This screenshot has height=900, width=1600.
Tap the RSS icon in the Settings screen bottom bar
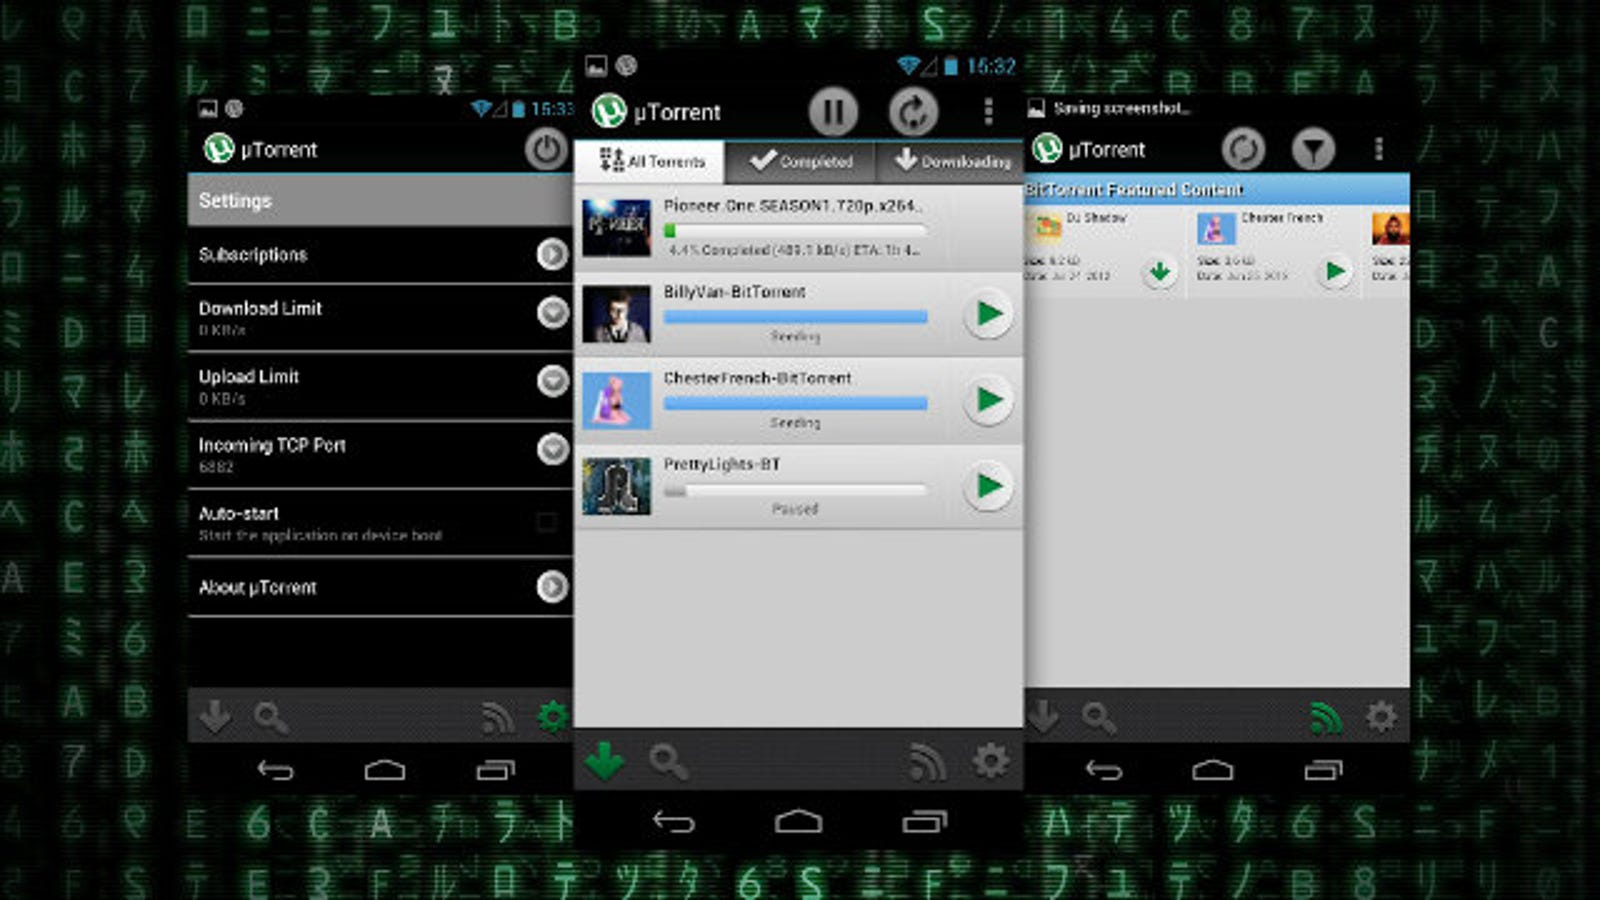click(x=498, y=717)
